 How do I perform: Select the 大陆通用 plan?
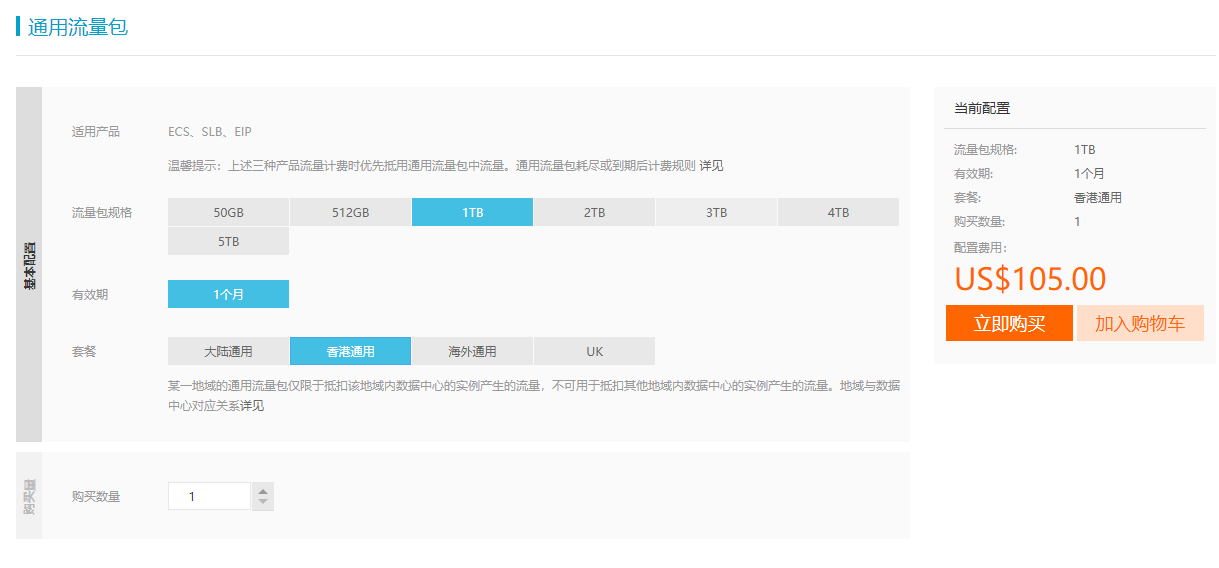(x=228, y=351)
